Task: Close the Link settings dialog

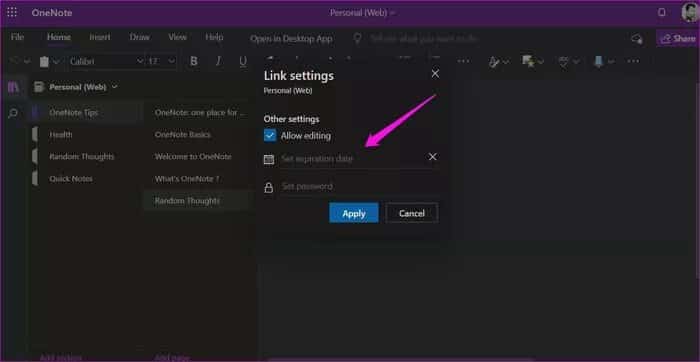Action: tap(435, 74)
